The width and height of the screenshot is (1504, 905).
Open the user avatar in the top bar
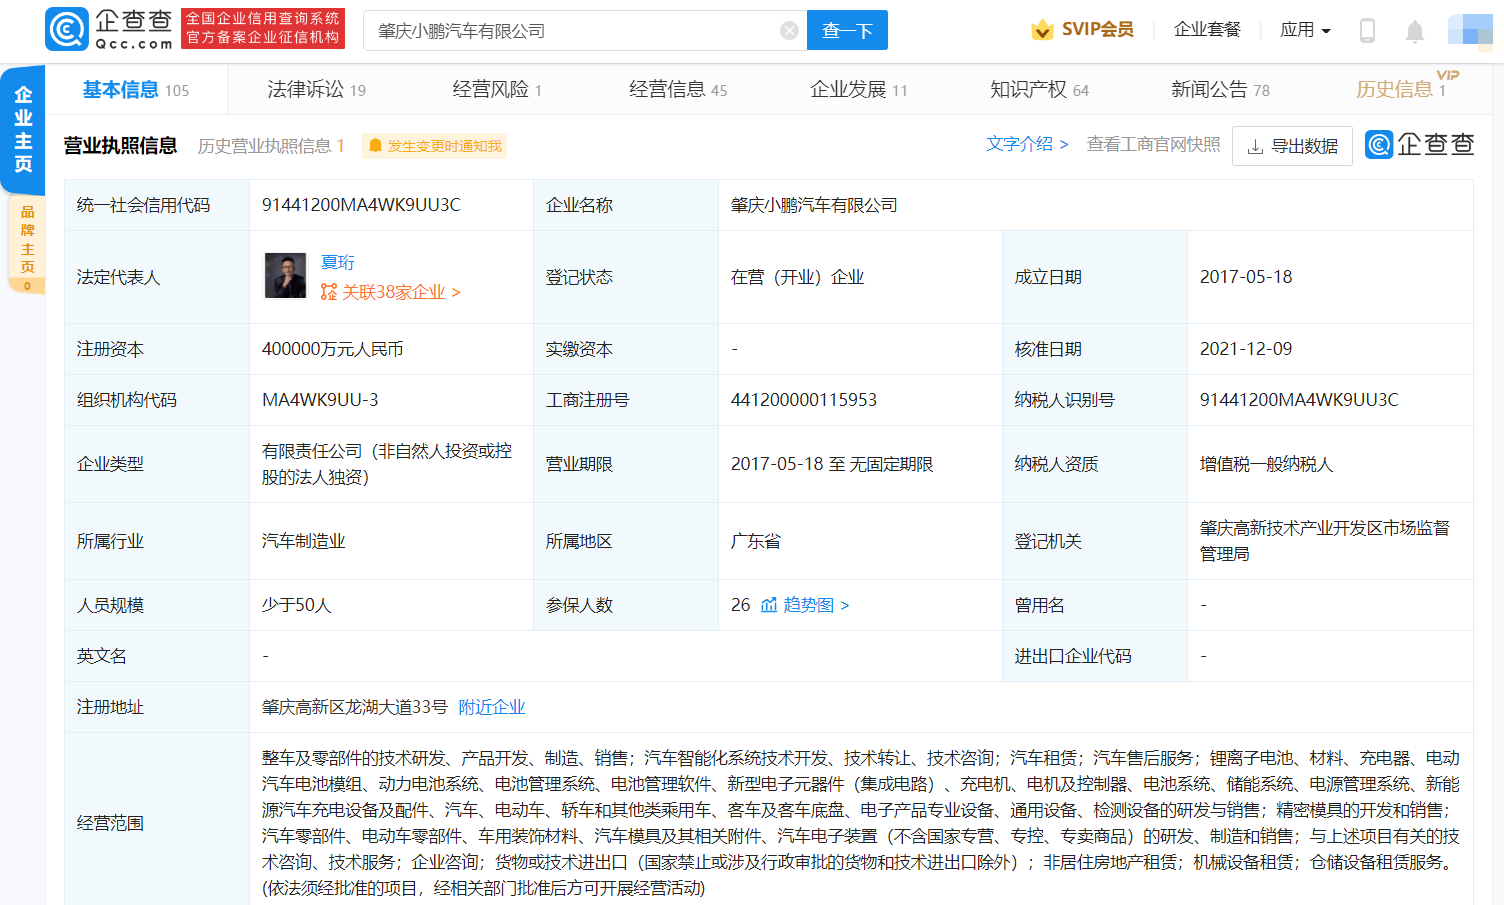tap(1470, 30)
